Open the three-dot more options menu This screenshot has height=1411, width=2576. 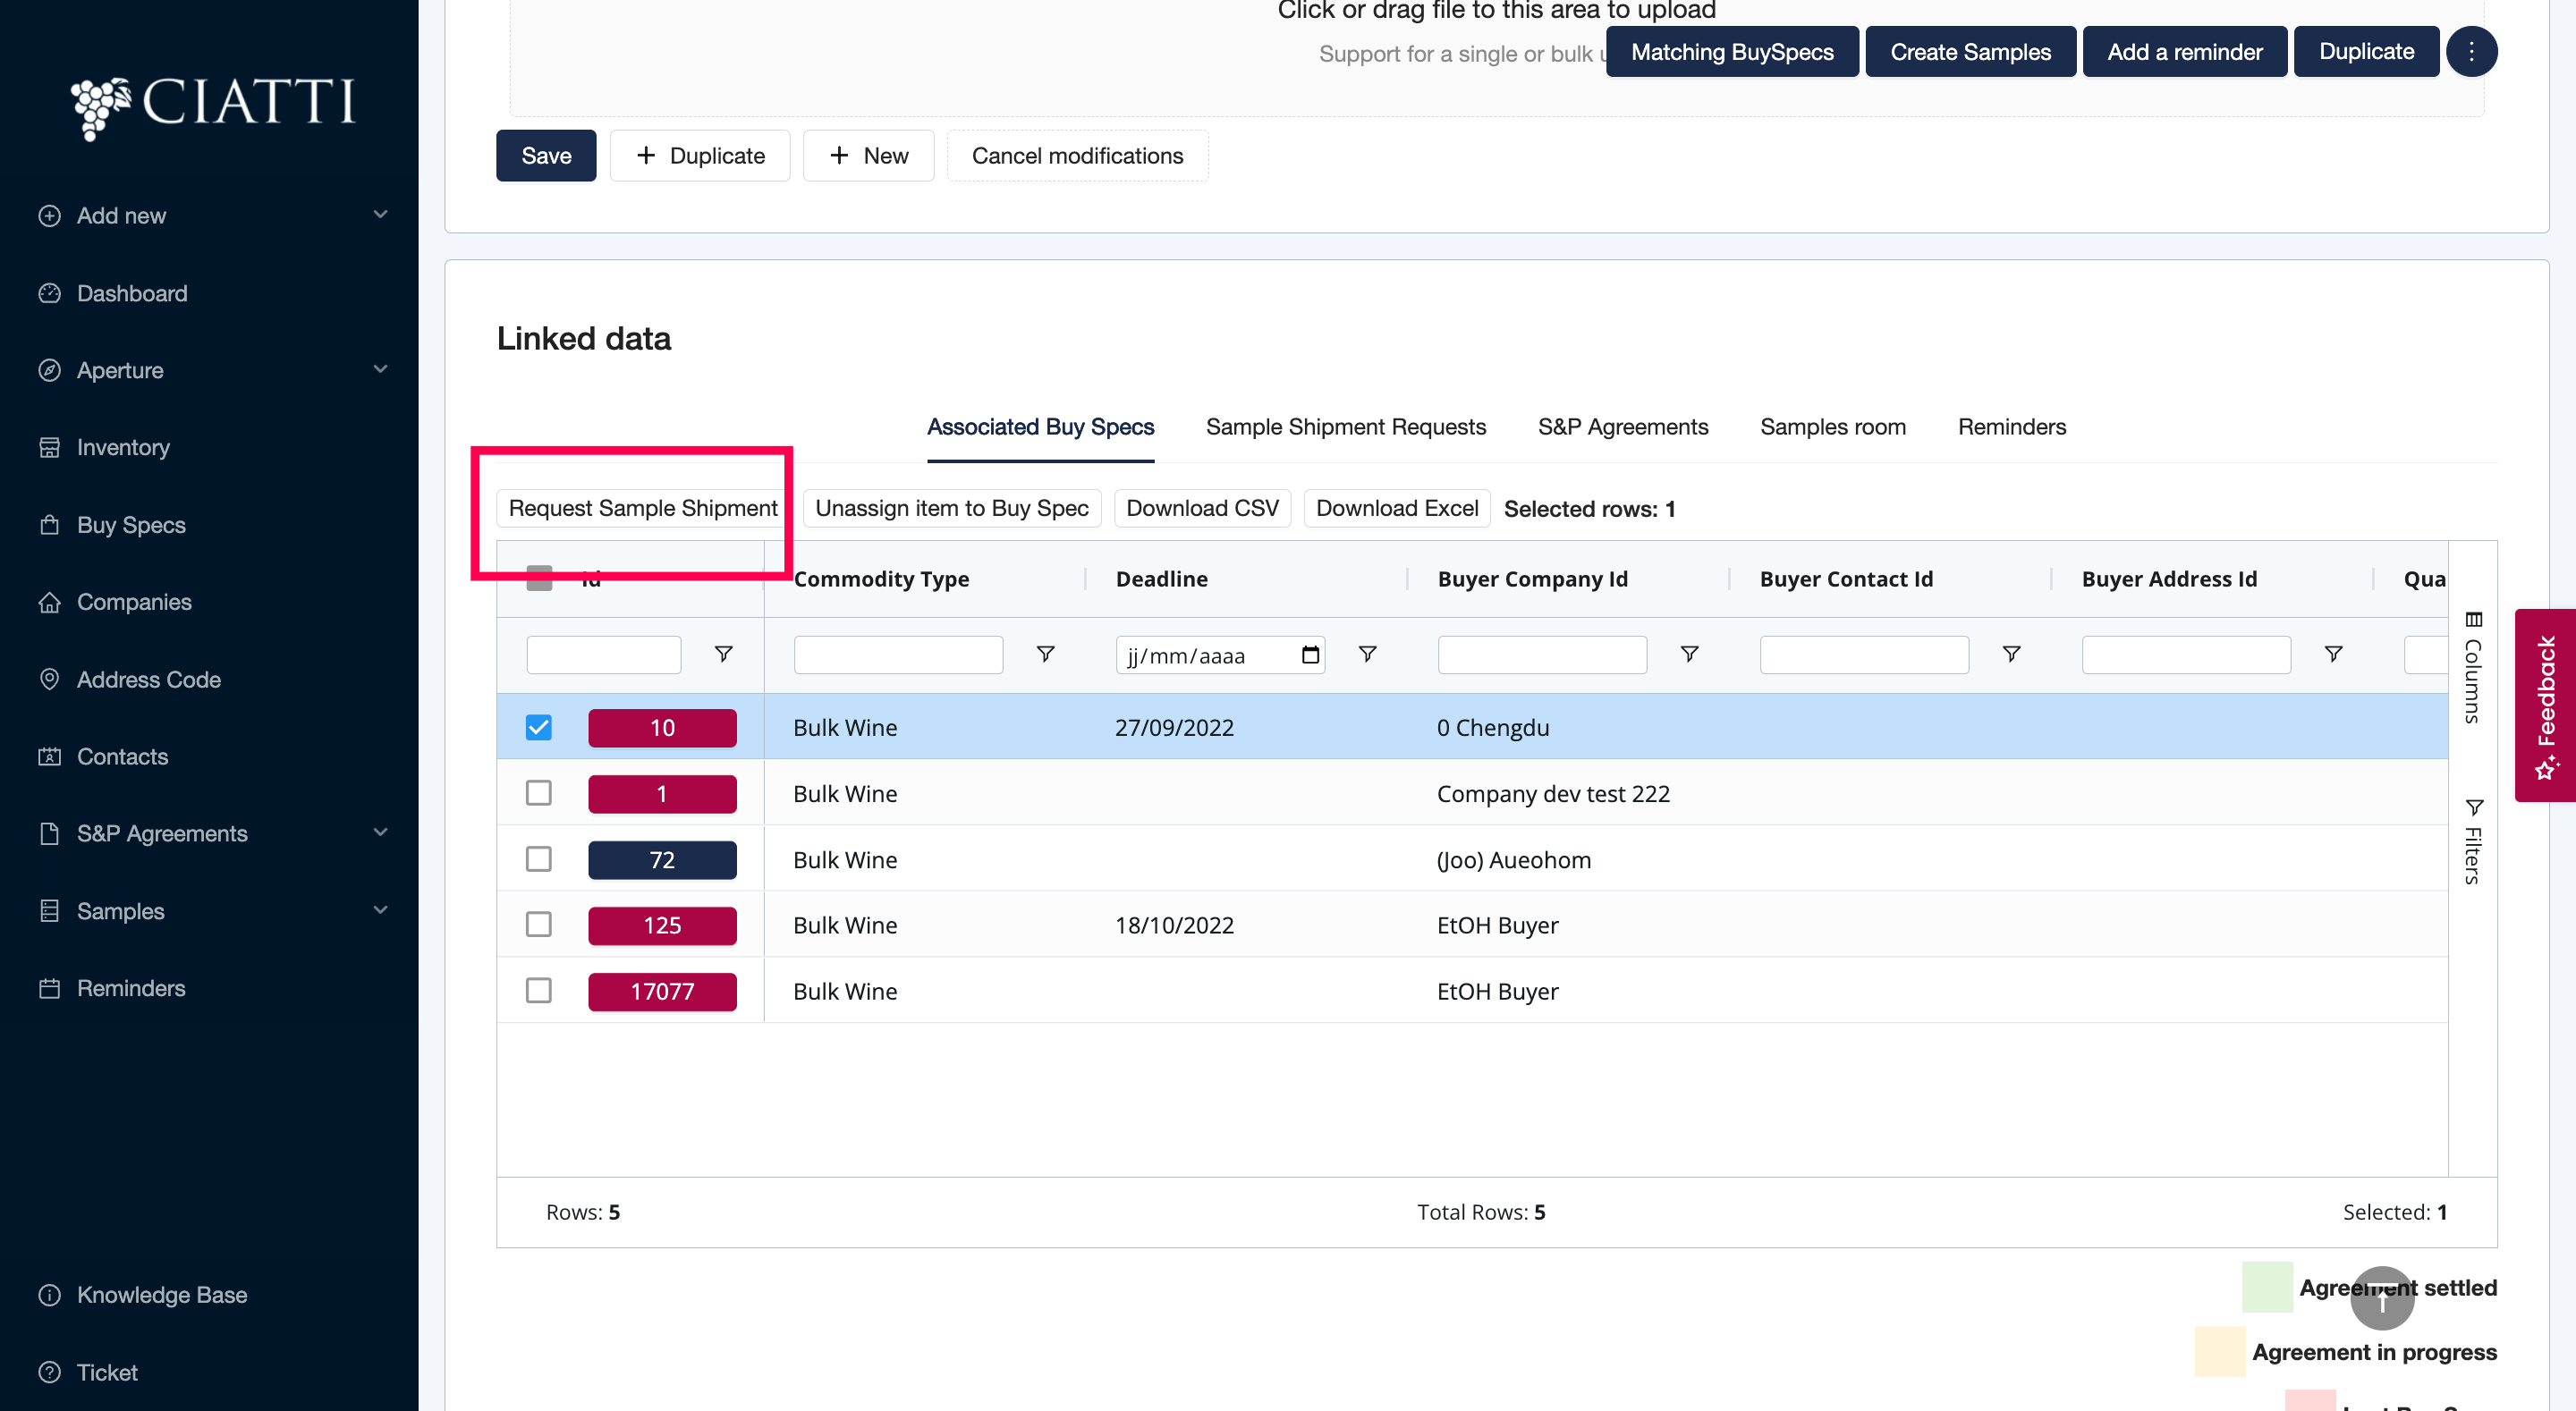[x=2471, y=52]
